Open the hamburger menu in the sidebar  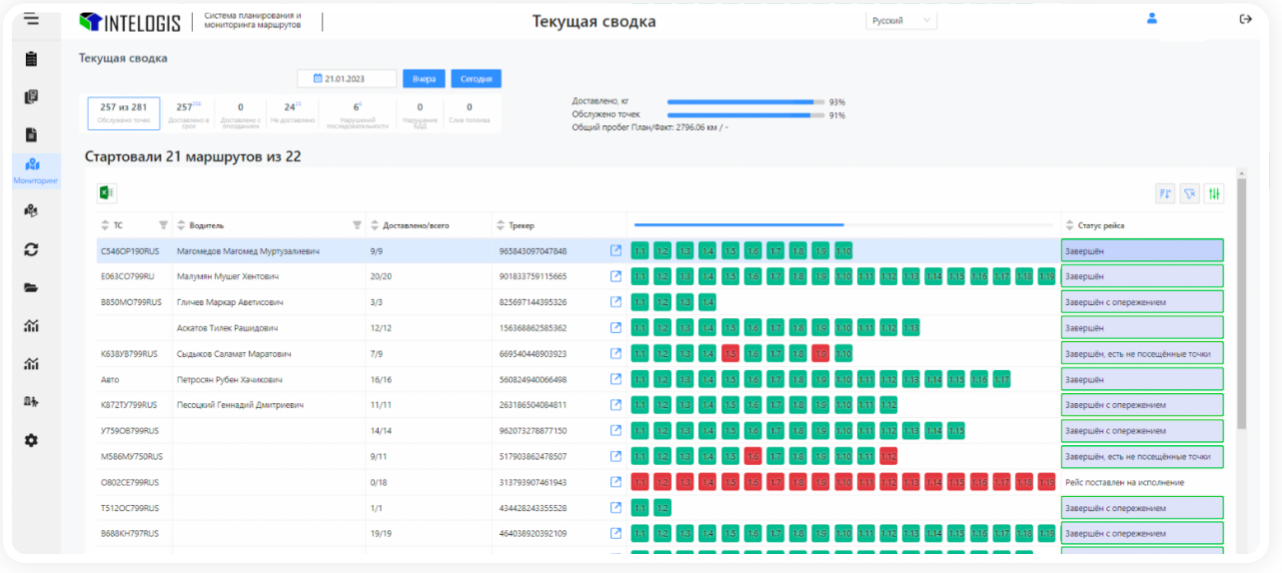coord(32,19)
